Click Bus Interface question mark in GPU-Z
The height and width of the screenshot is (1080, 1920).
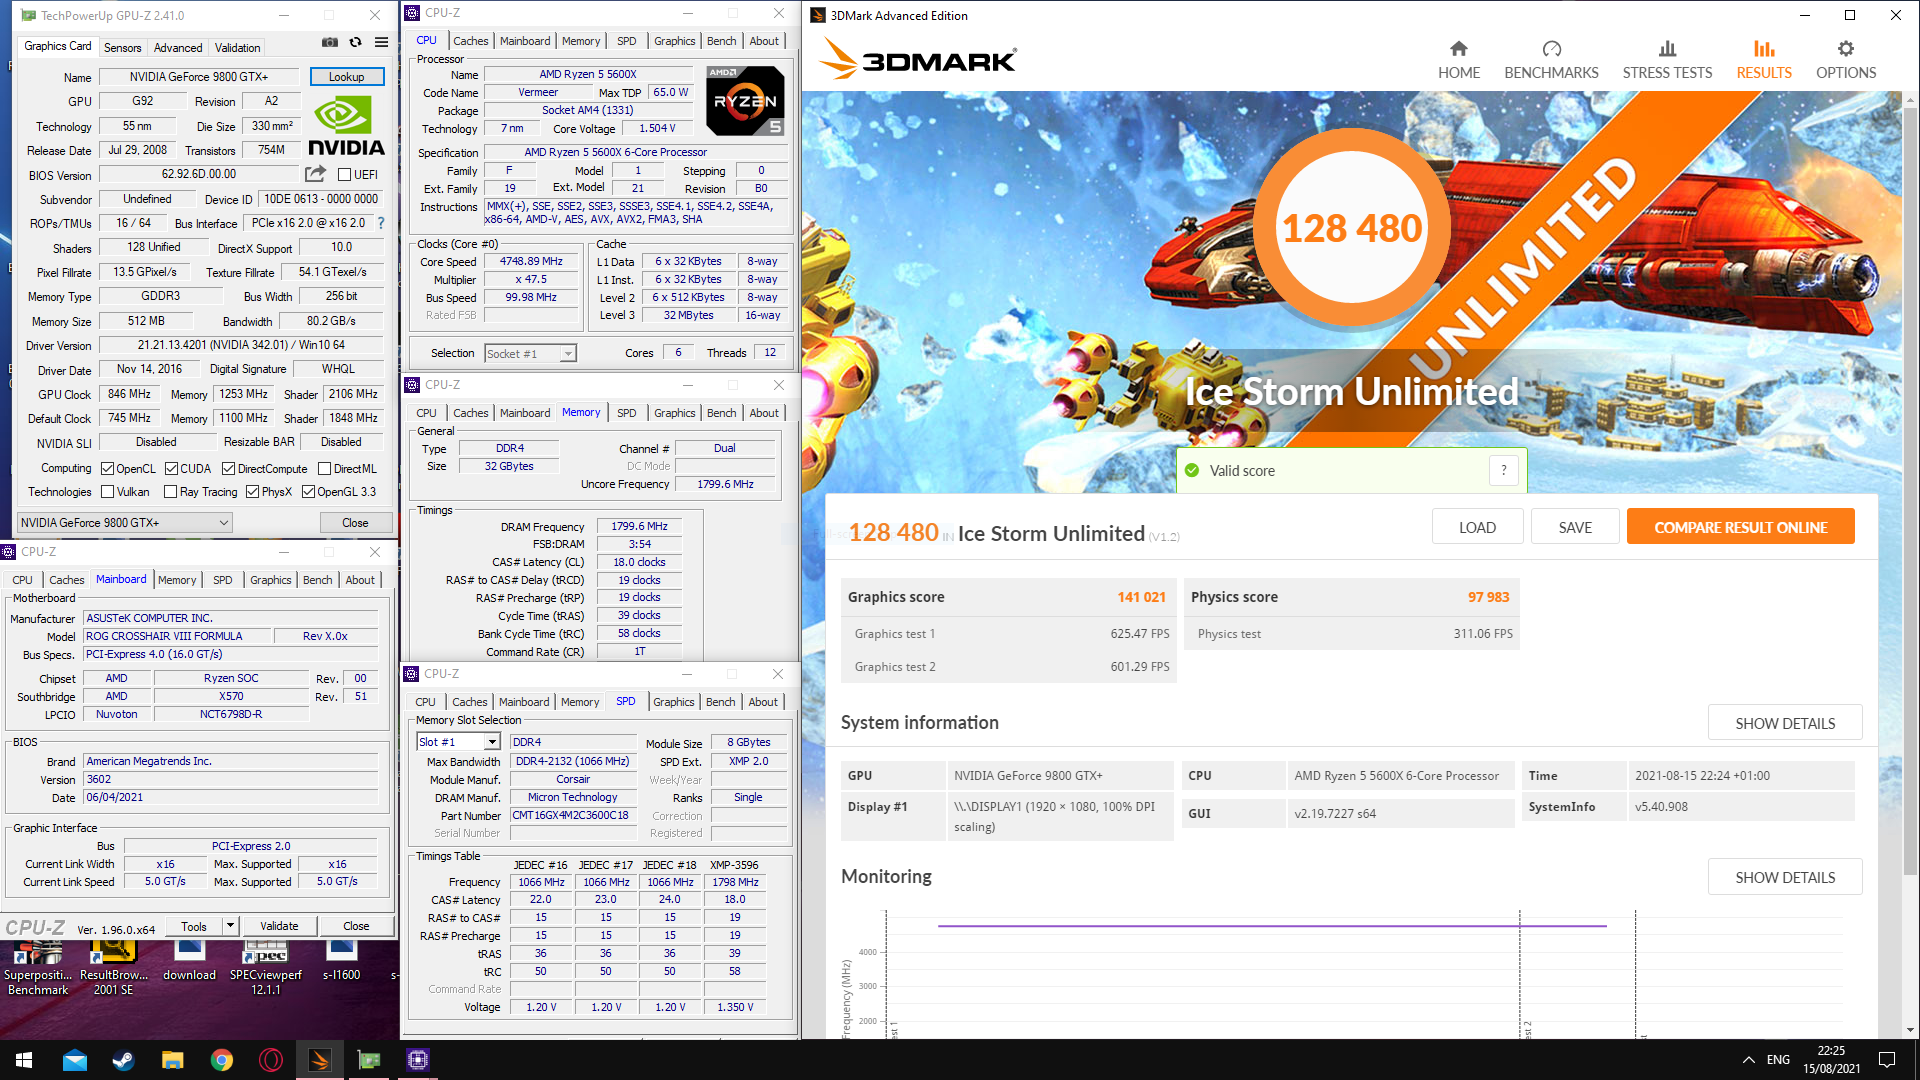381,223
